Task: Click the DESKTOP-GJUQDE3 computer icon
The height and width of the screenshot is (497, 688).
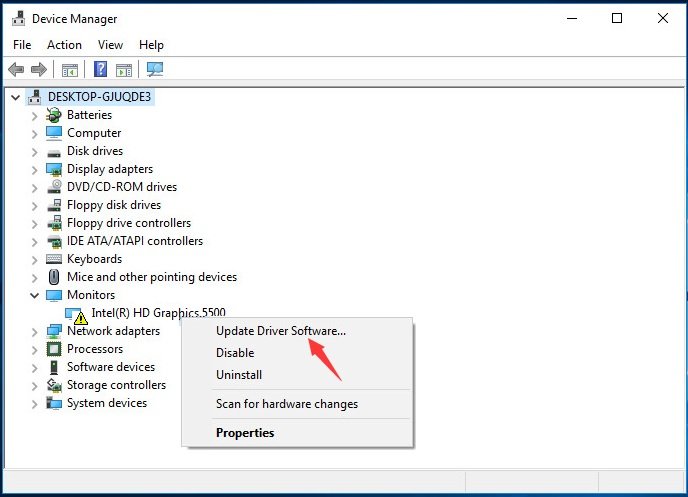Action: (x=34, y=97)
